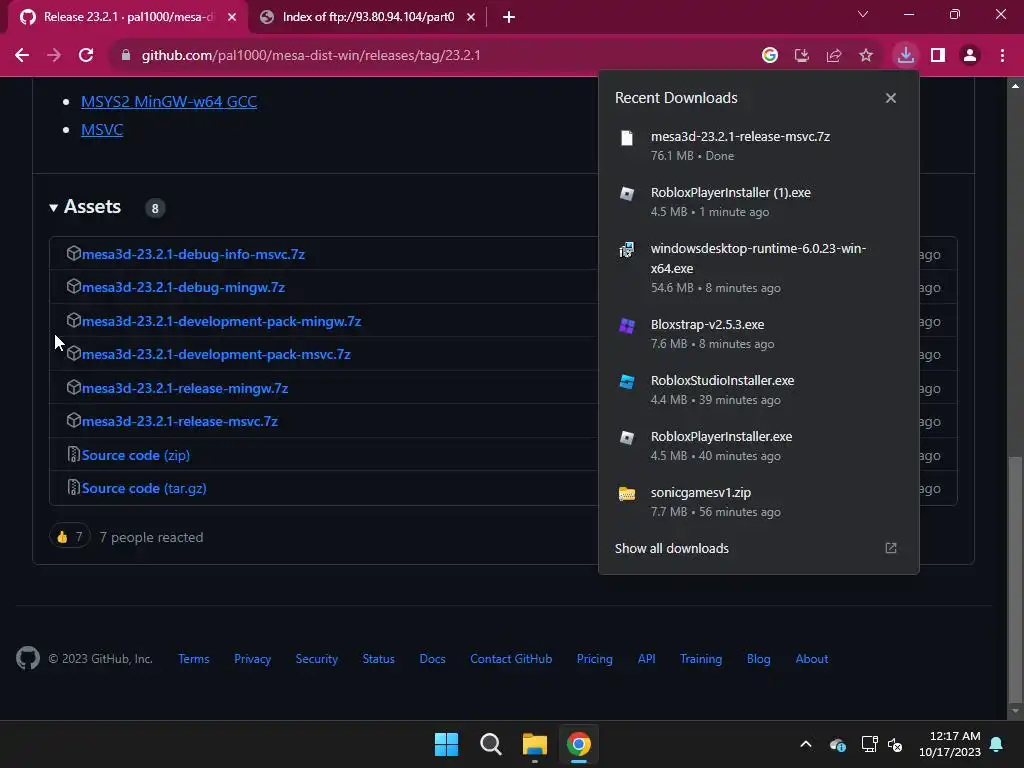This screenshot has width=1024, height=768.
Task: Open the Chrome three-dot menu
Action: (1002, 56)
